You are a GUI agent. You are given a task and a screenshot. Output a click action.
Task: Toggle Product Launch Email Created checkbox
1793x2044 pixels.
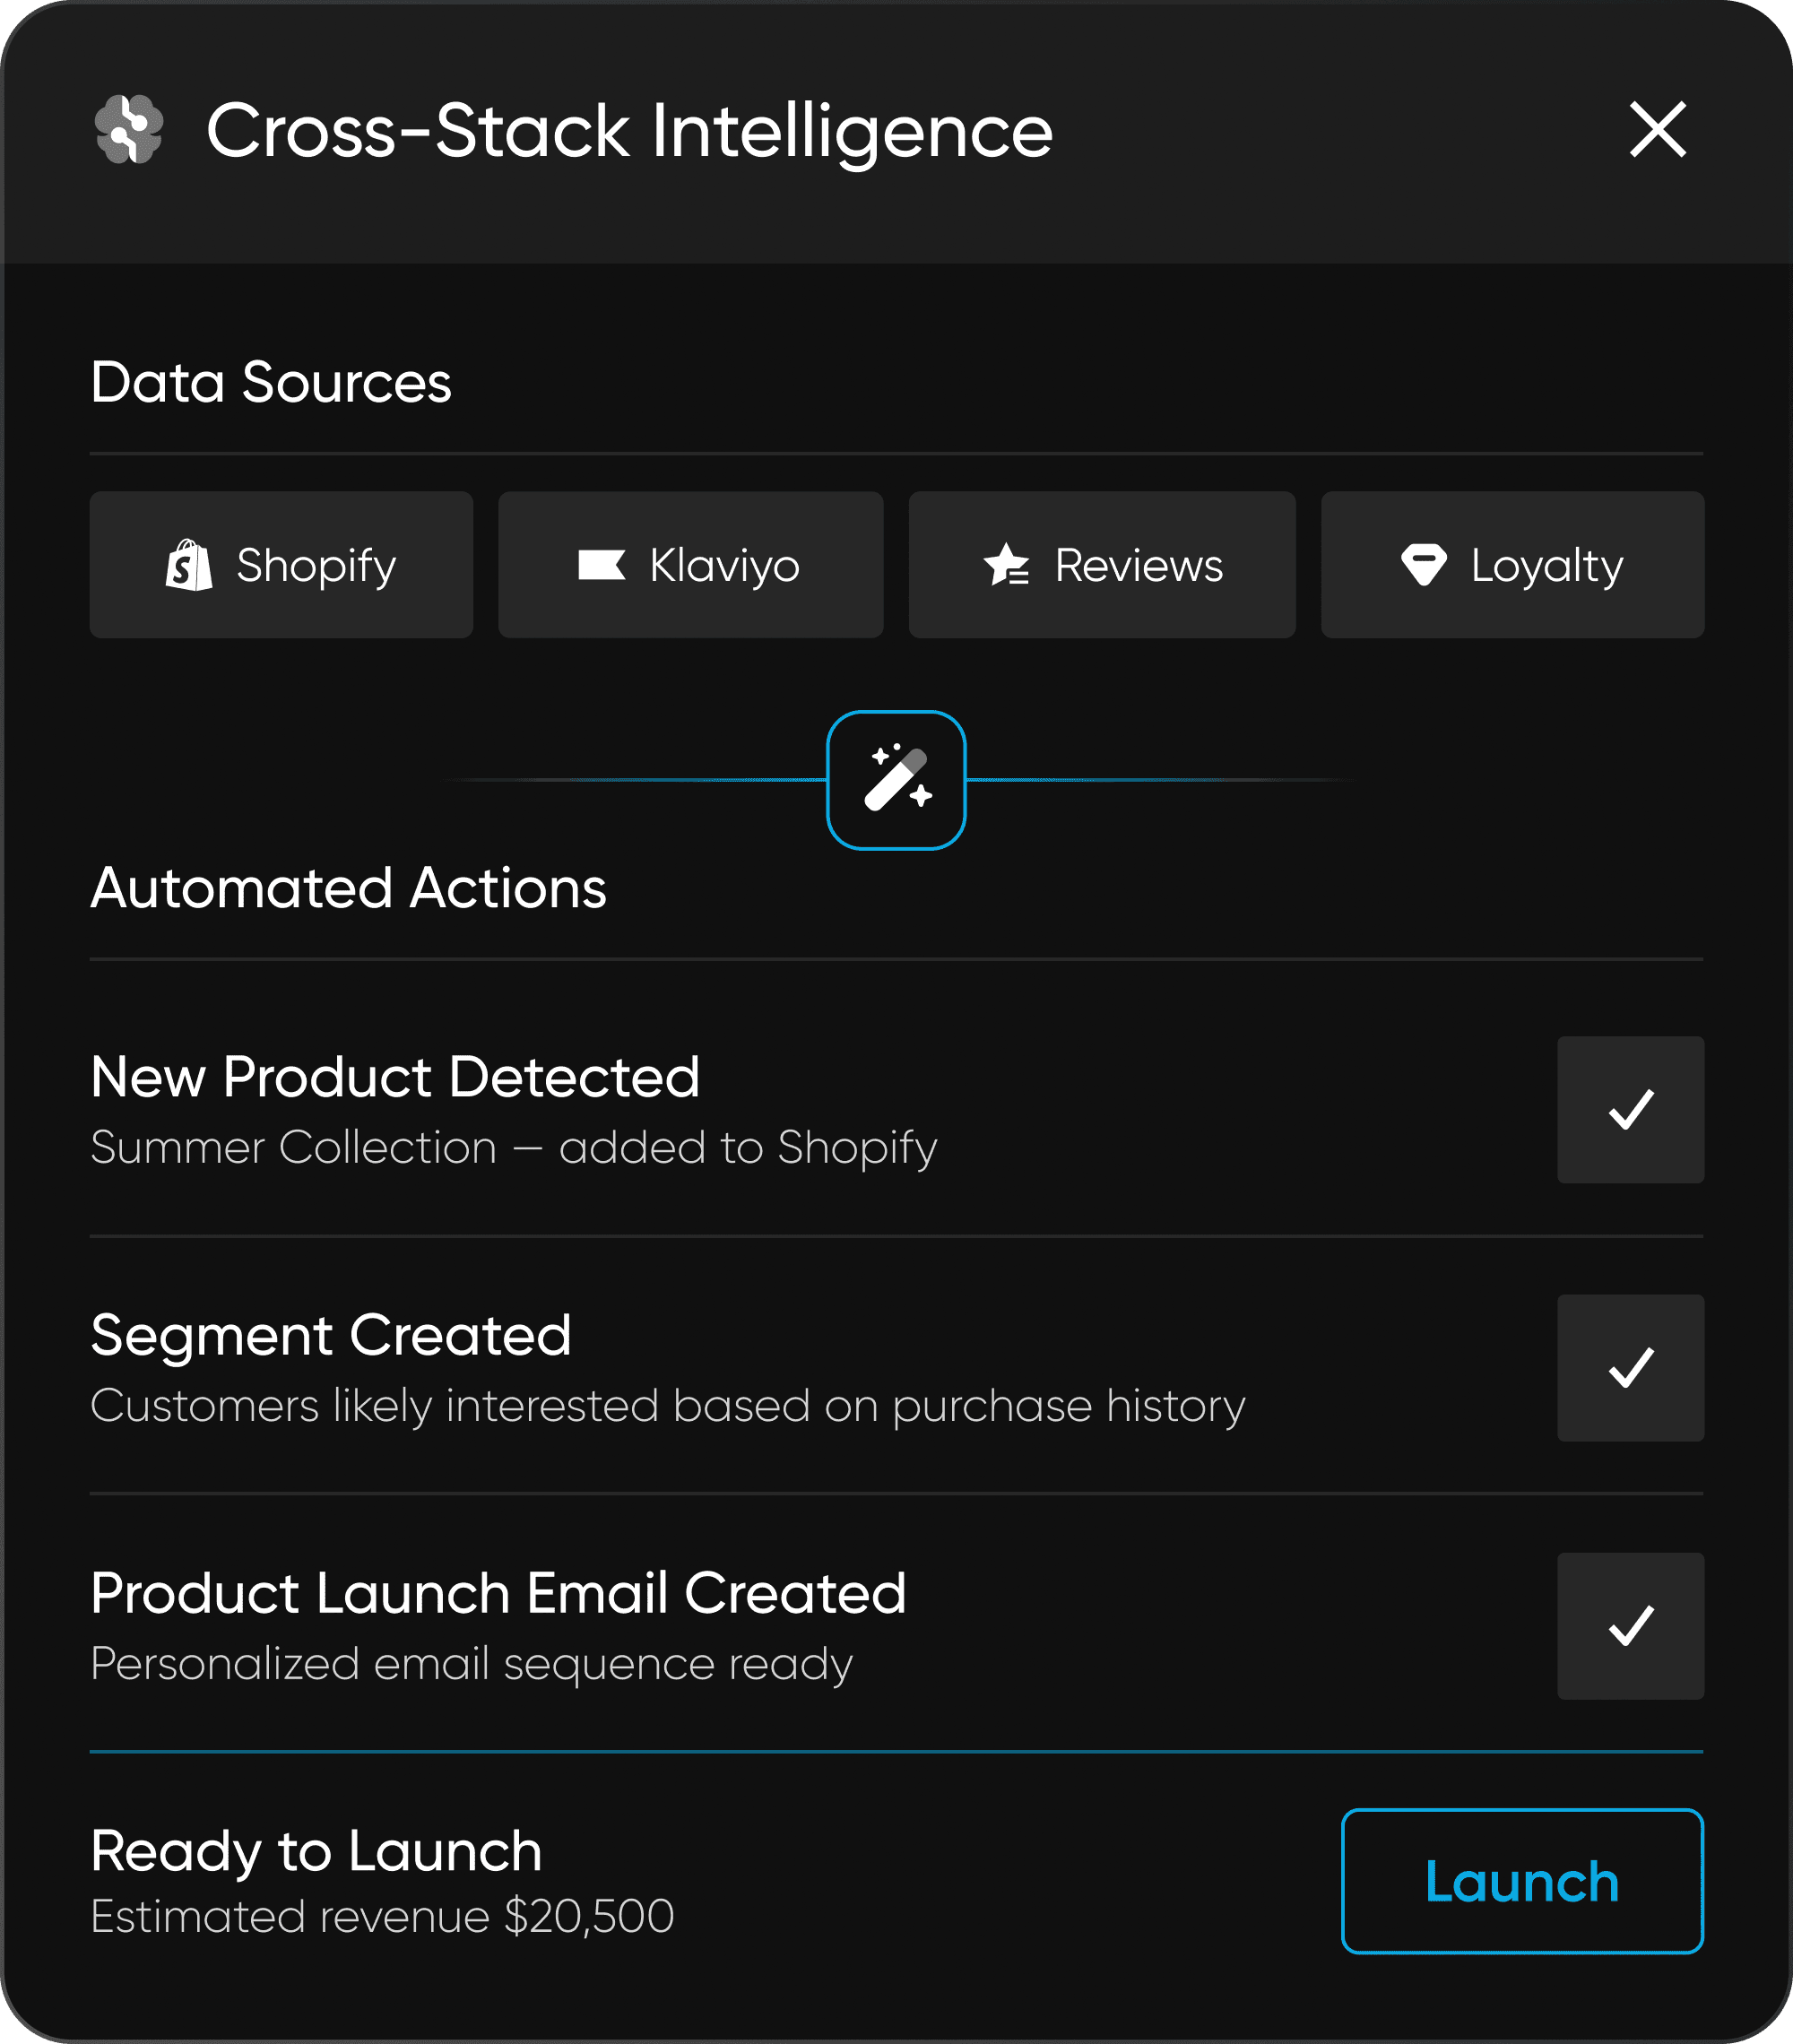(1629, 1625)
